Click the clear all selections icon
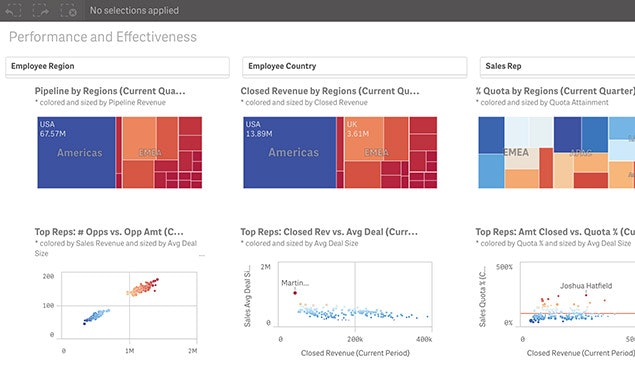This screenshot has height=375, width=635. pos(68,10)
